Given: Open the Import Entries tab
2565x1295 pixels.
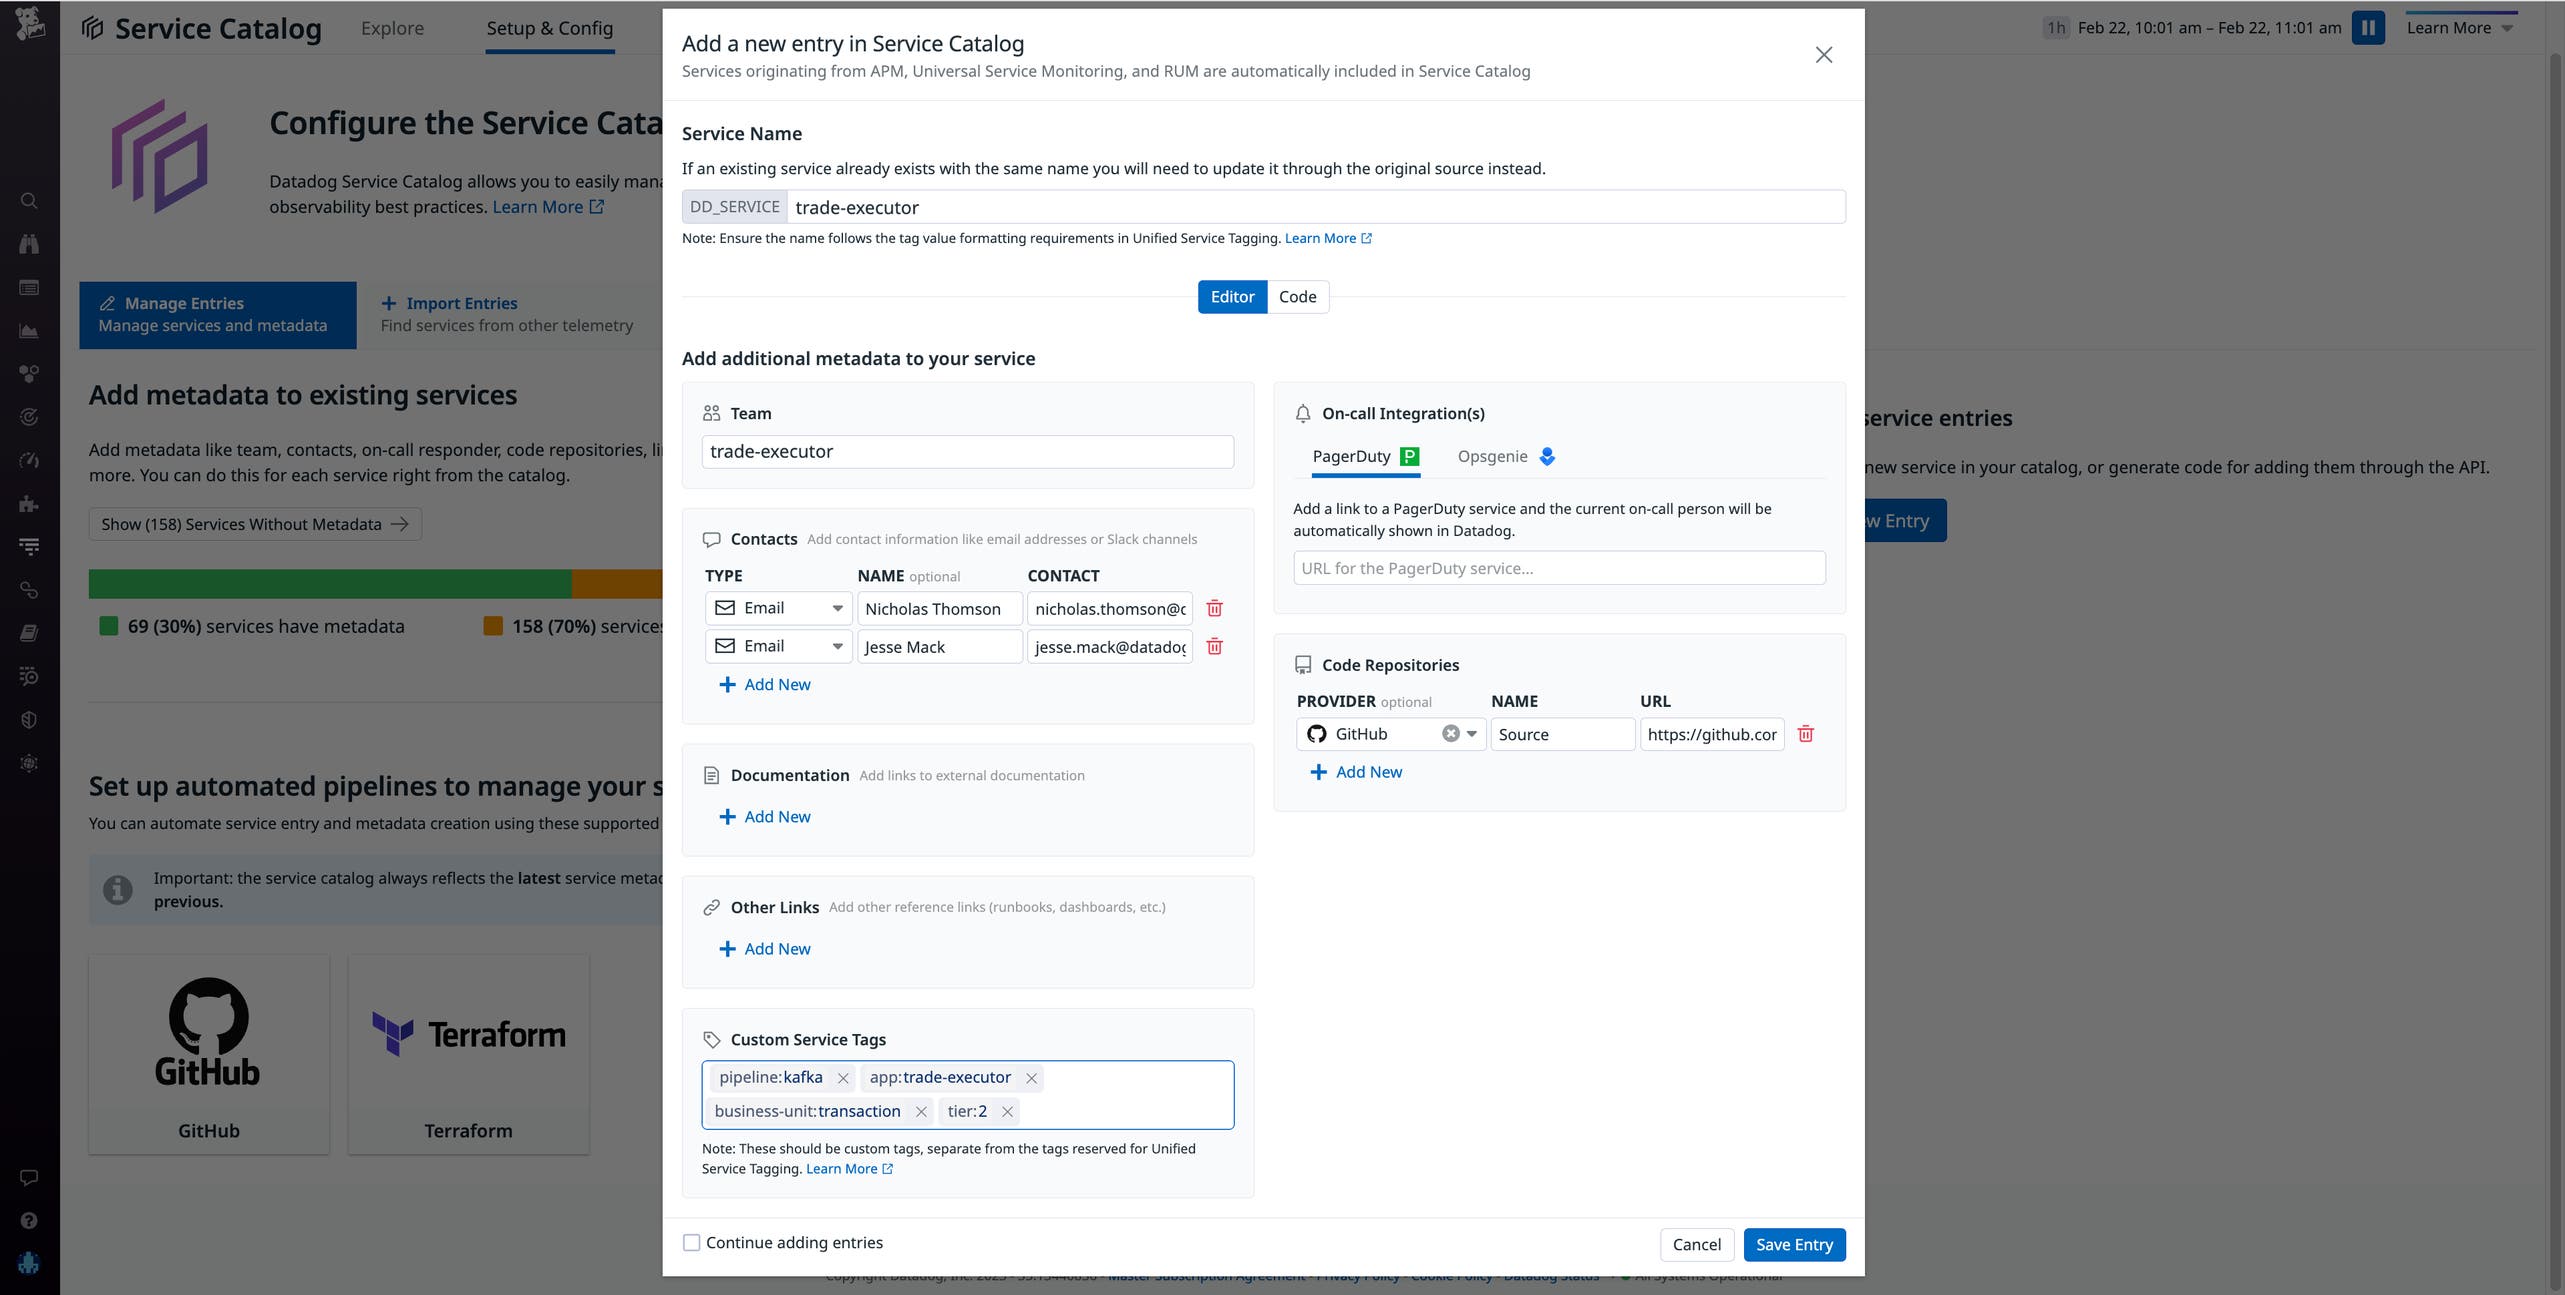Looking at the screenshot, I should [x=506, y=314].
